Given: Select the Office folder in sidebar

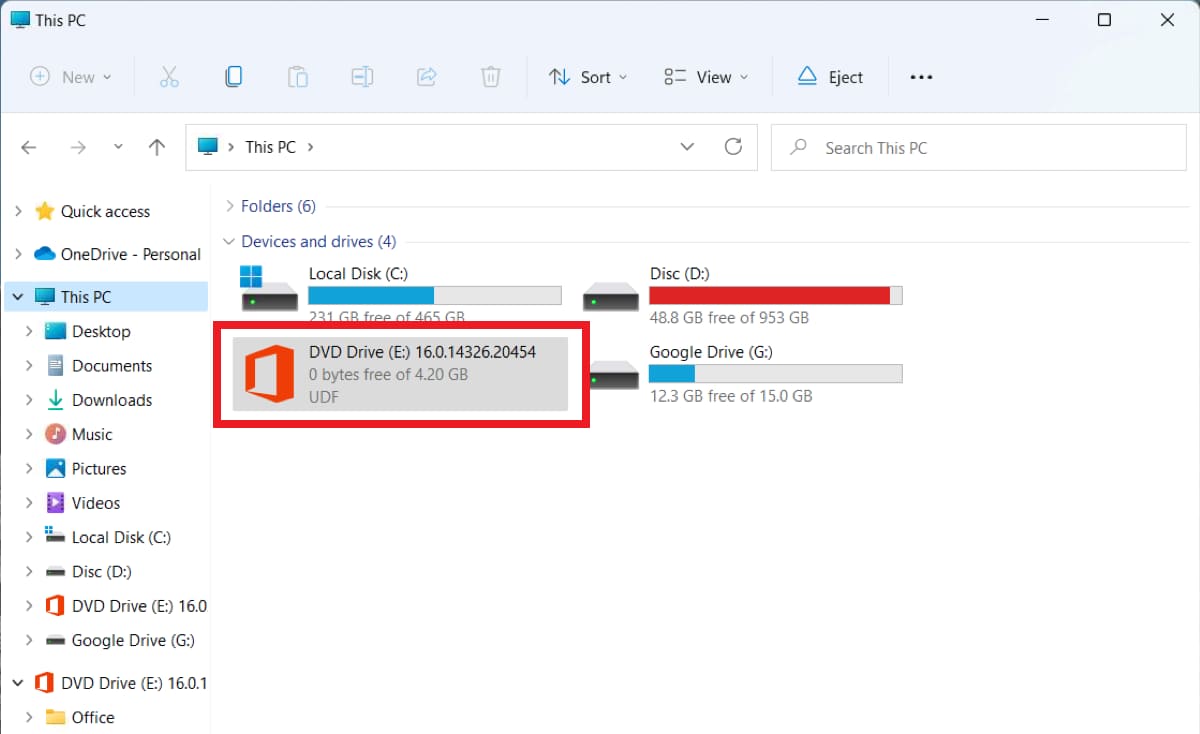Looking at the screenshot, I should coord(92,717).
